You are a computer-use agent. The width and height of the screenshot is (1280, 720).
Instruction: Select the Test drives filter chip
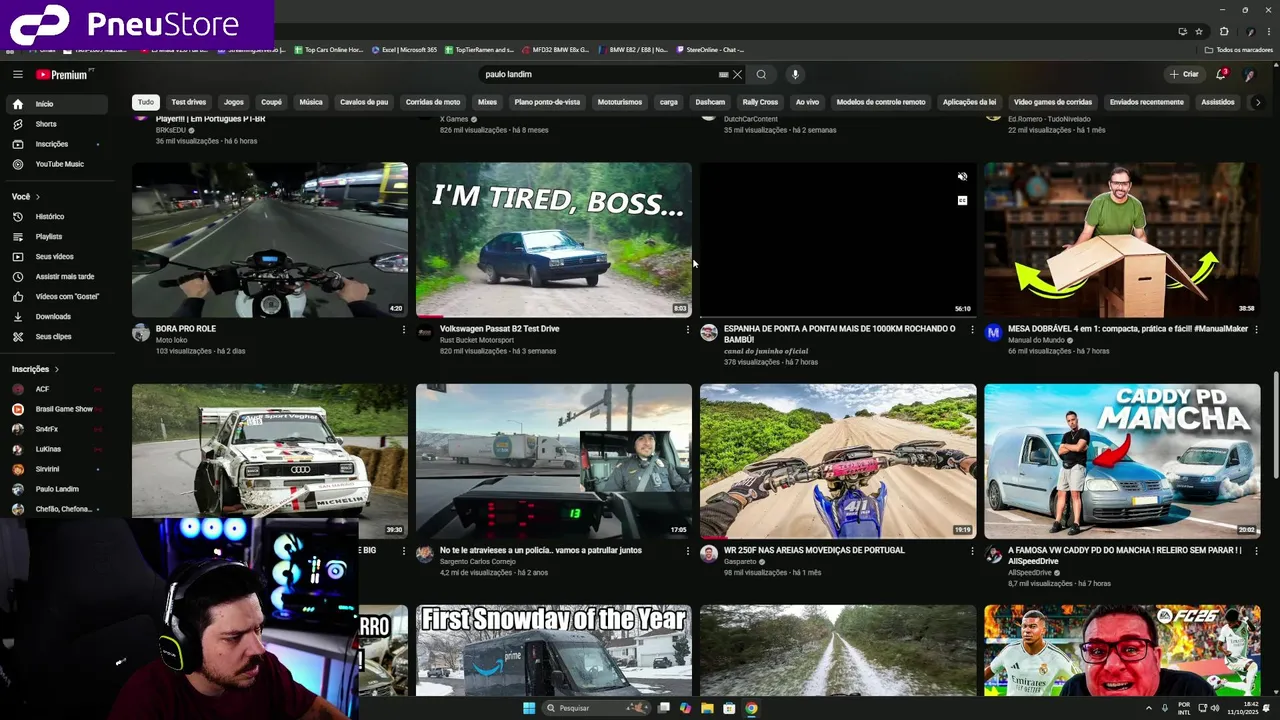188,102
